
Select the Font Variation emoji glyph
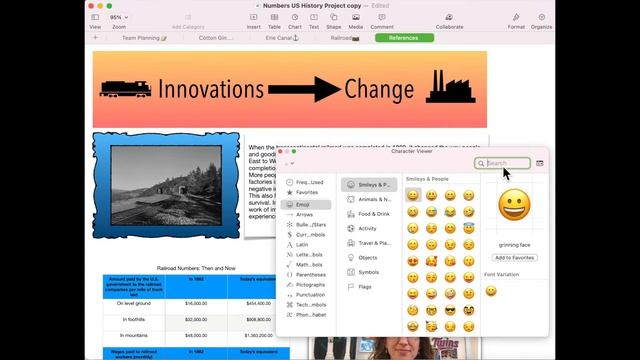point(491,291)
